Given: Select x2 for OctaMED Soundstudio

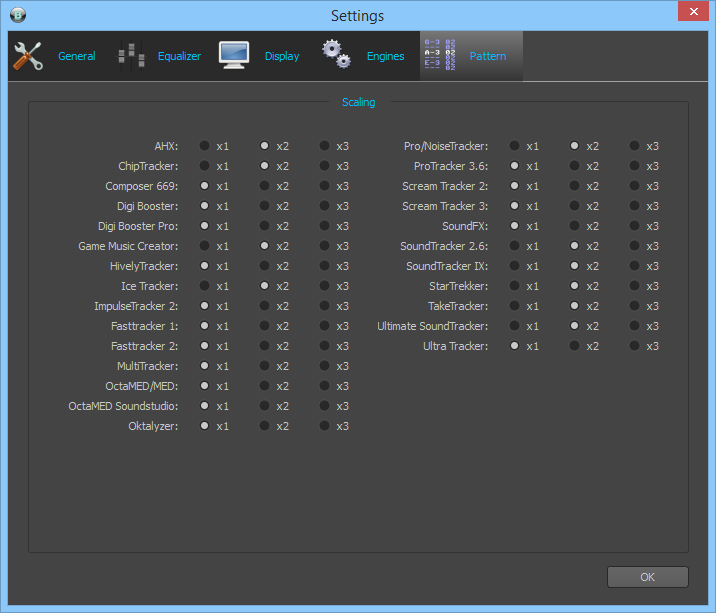Looking at the screenshot, I should [264, 406].
